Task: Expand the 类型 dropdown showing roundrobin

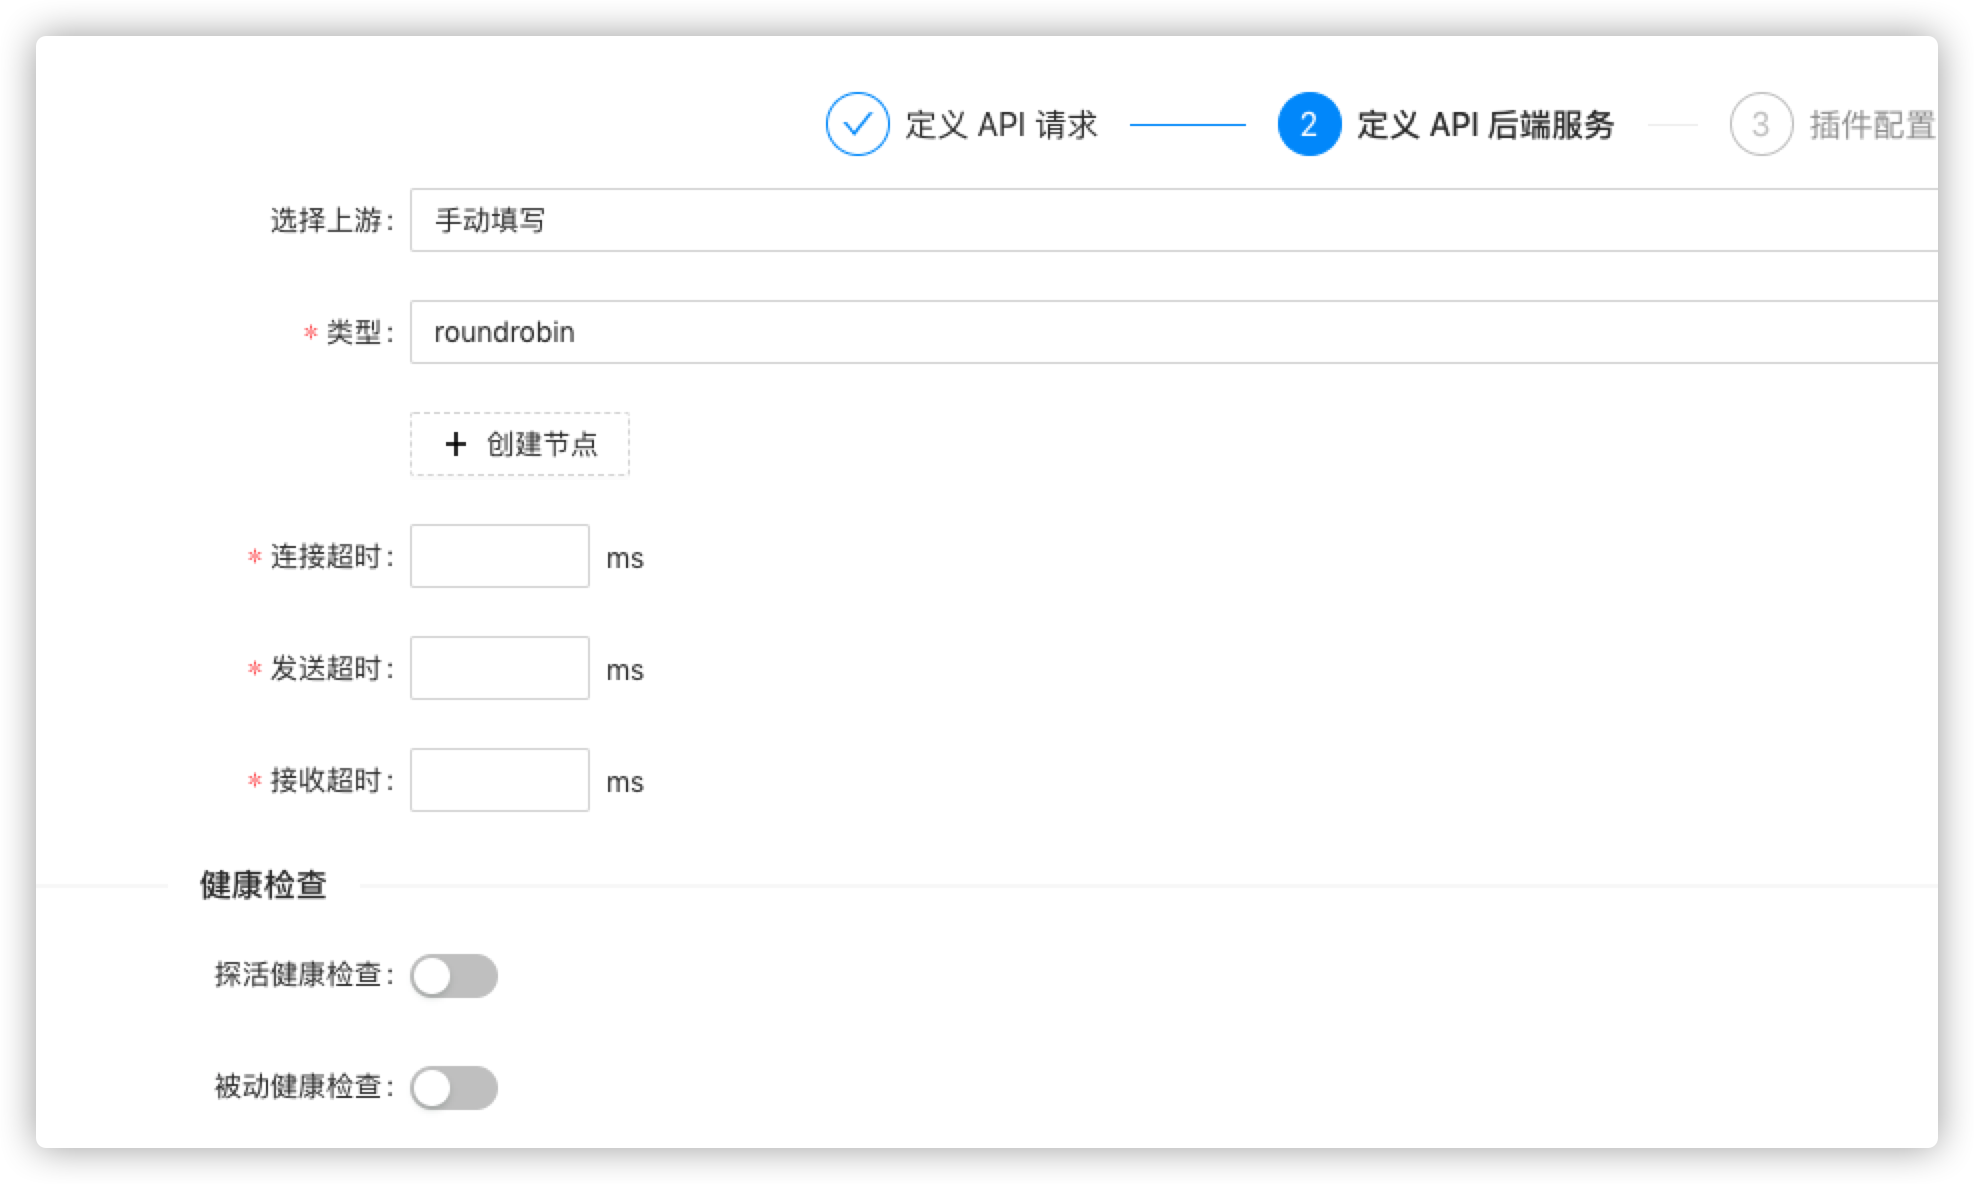Action: (1170, 332)
